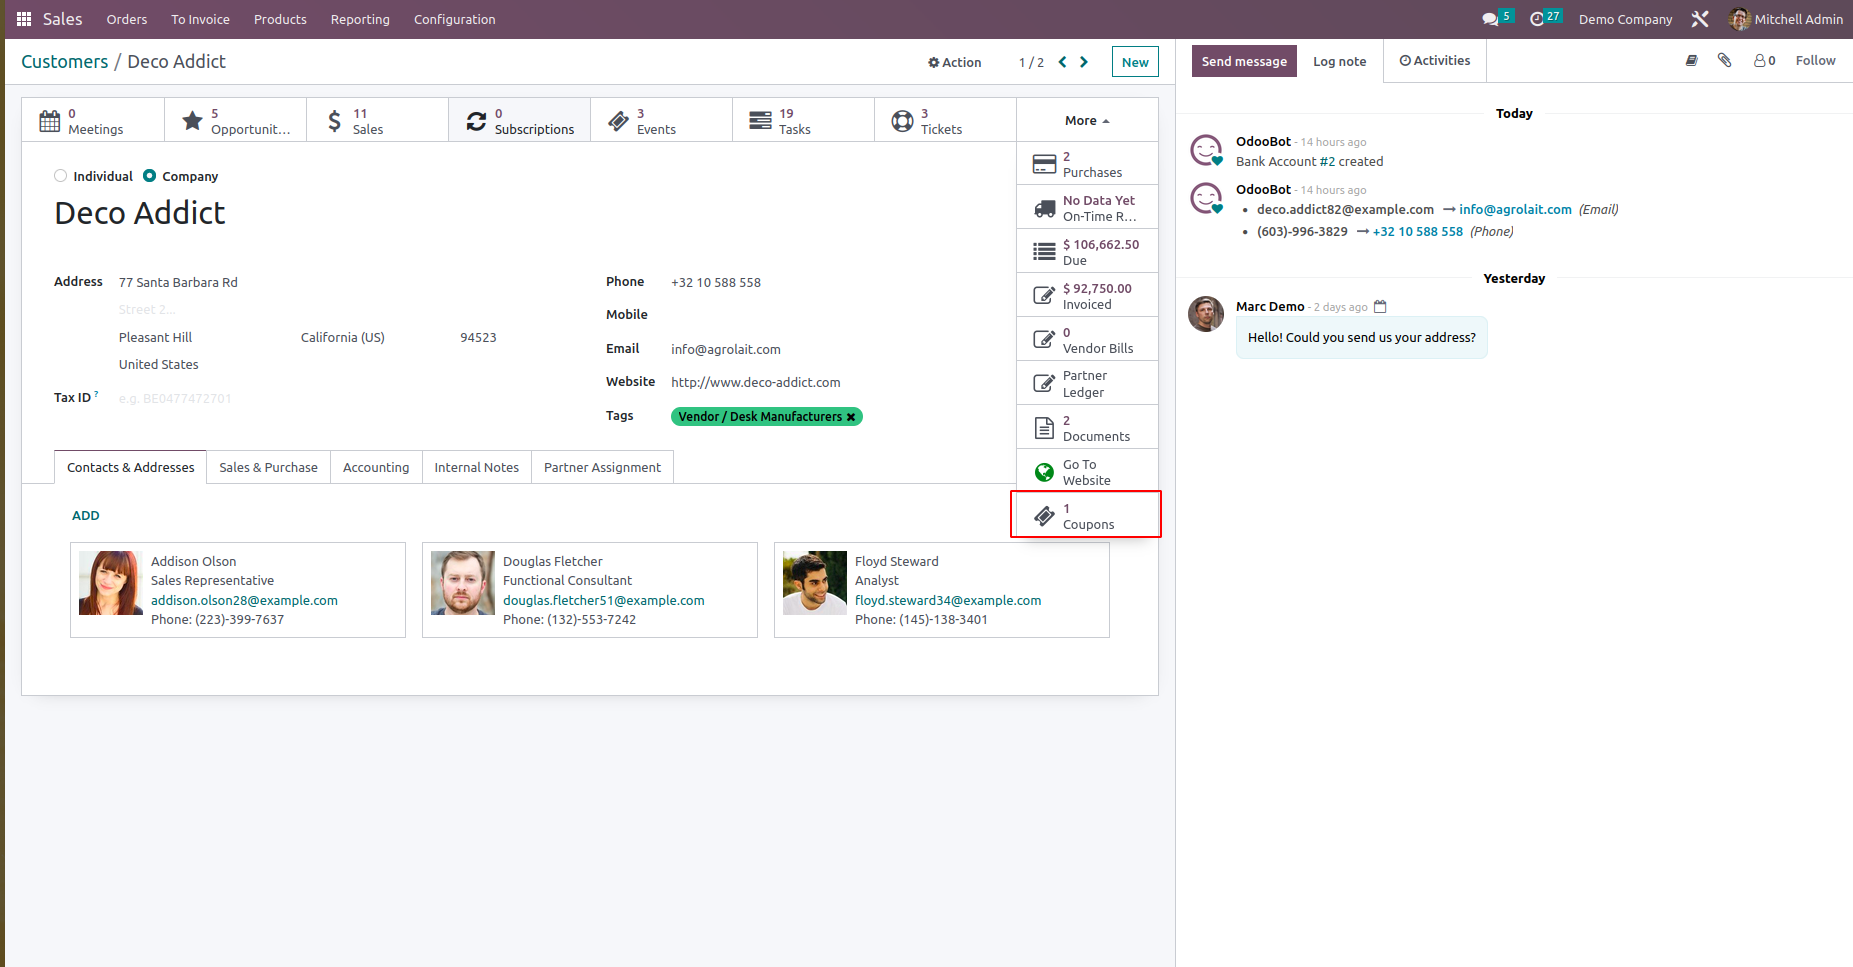Open the Orders menu
The image size is (1853, 967).
click(127, 19)
